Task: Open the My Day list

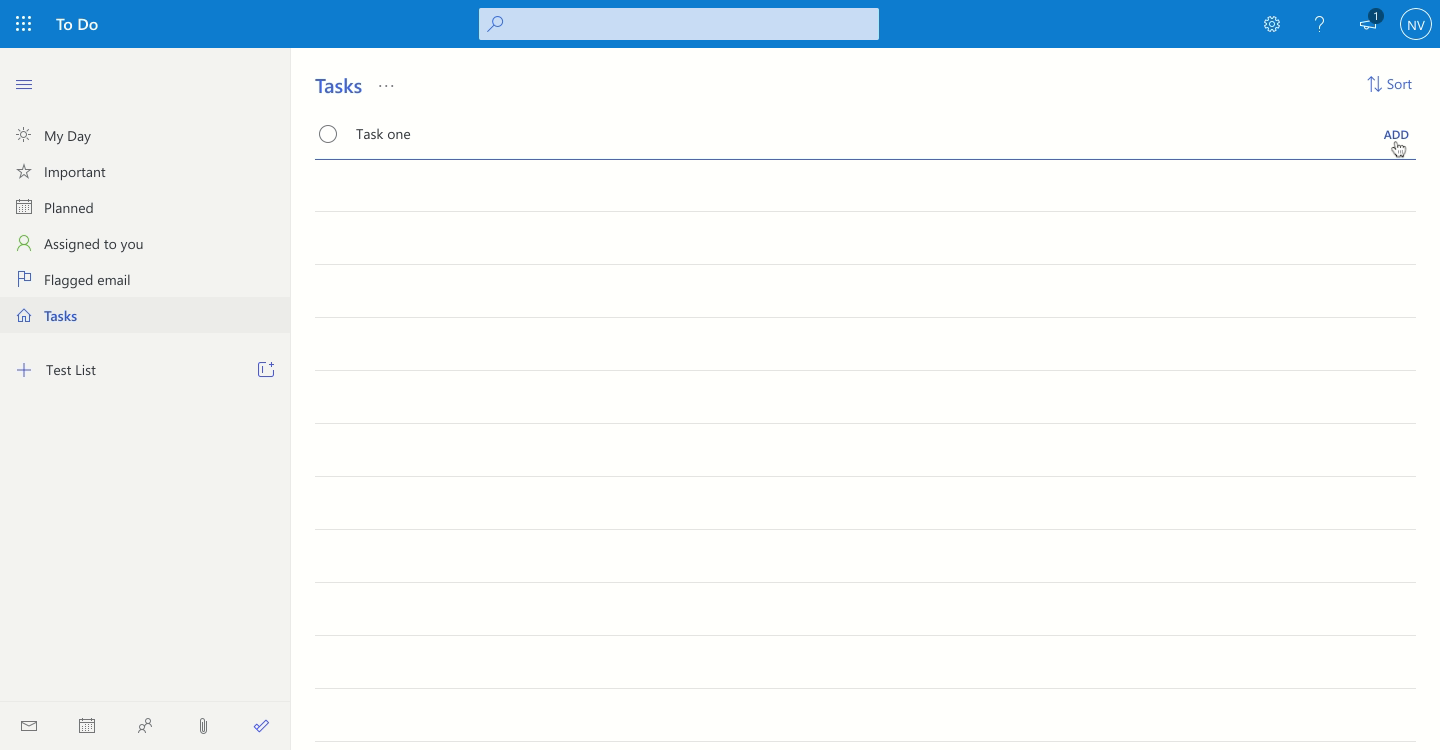Action: tap(145, 136)
